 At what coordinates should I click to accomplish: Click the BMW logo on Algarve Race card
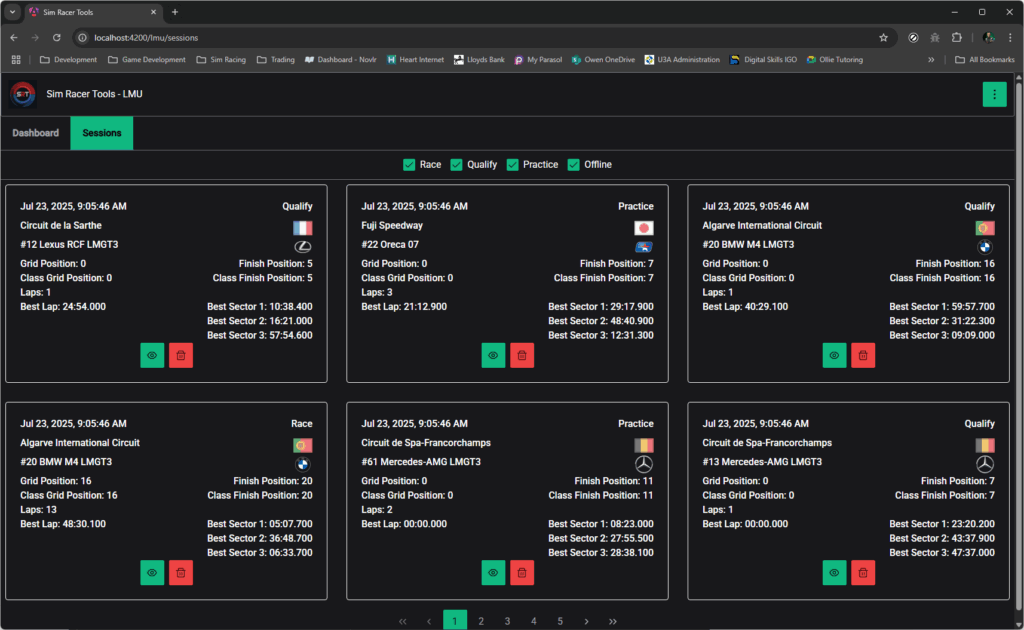coord(302,464)
